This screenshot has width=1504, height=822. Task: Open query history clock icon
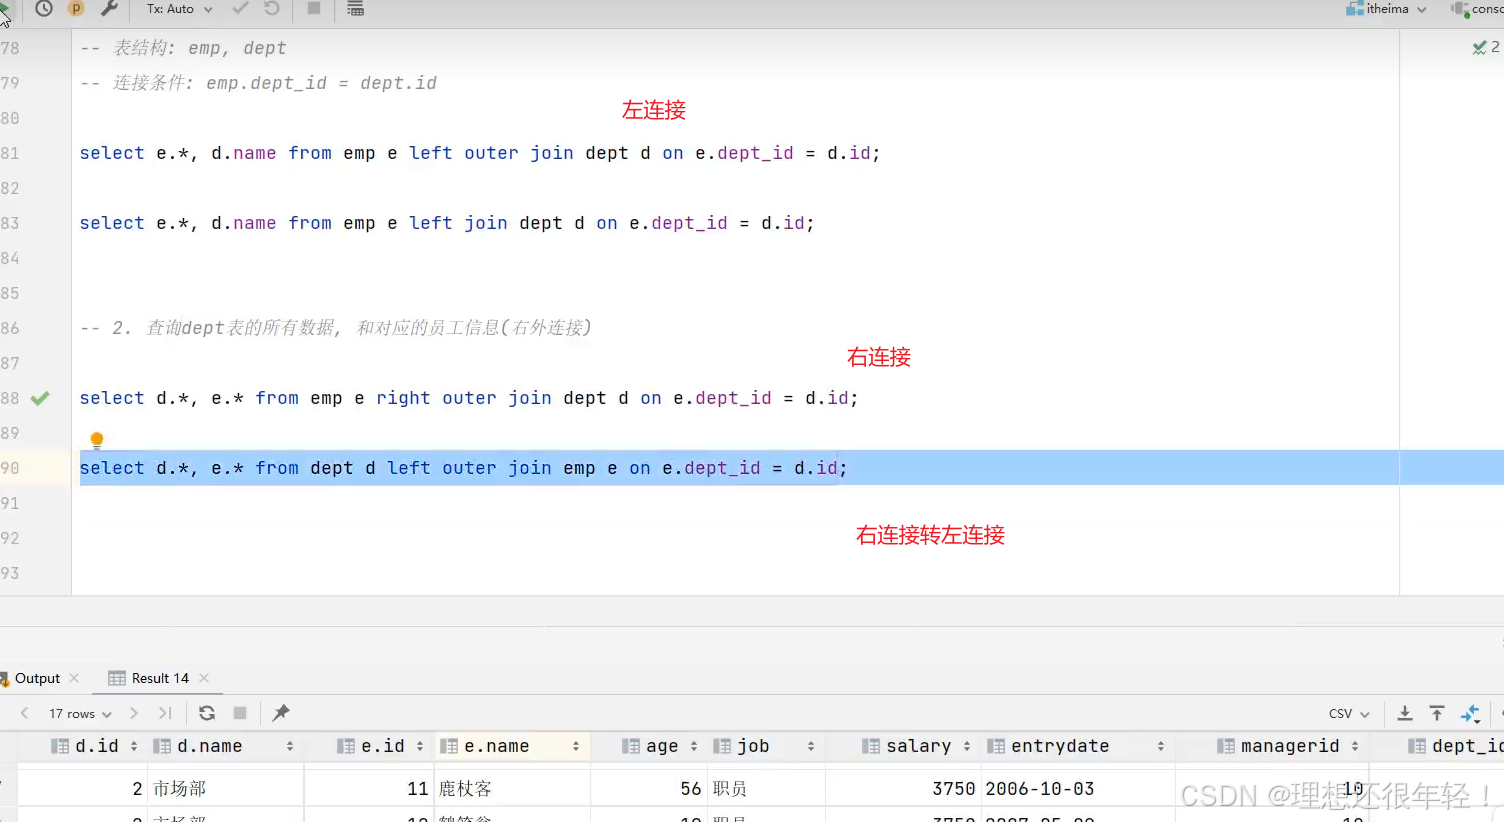coord(44,9)
